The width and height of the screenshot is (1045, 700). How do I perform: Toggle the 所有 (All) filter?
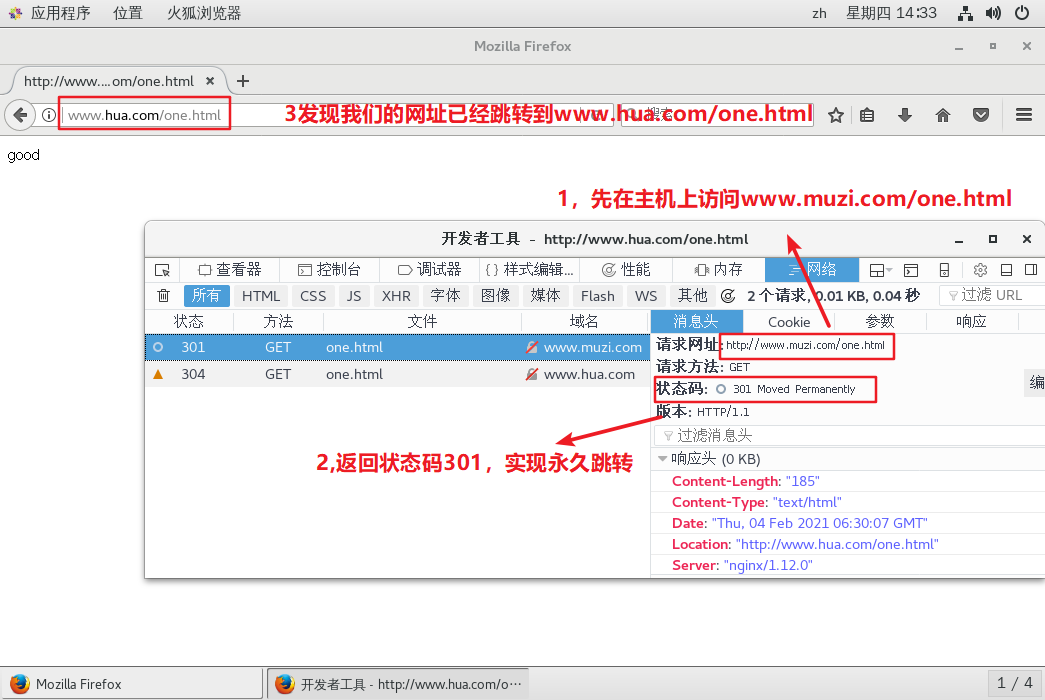(x=207, y=295)
